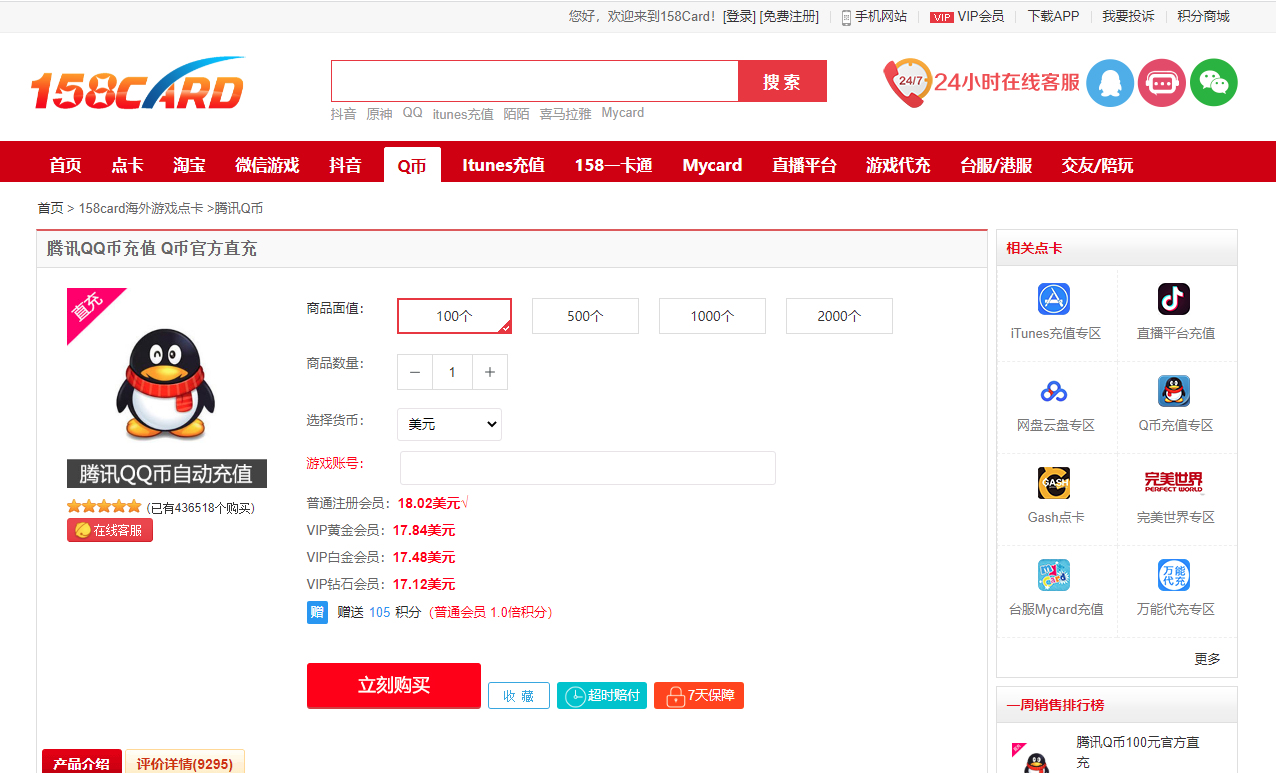Open the 网盘云盘专区 cloud icon
Screen dimensions: 1276x773
(1054, 391)
